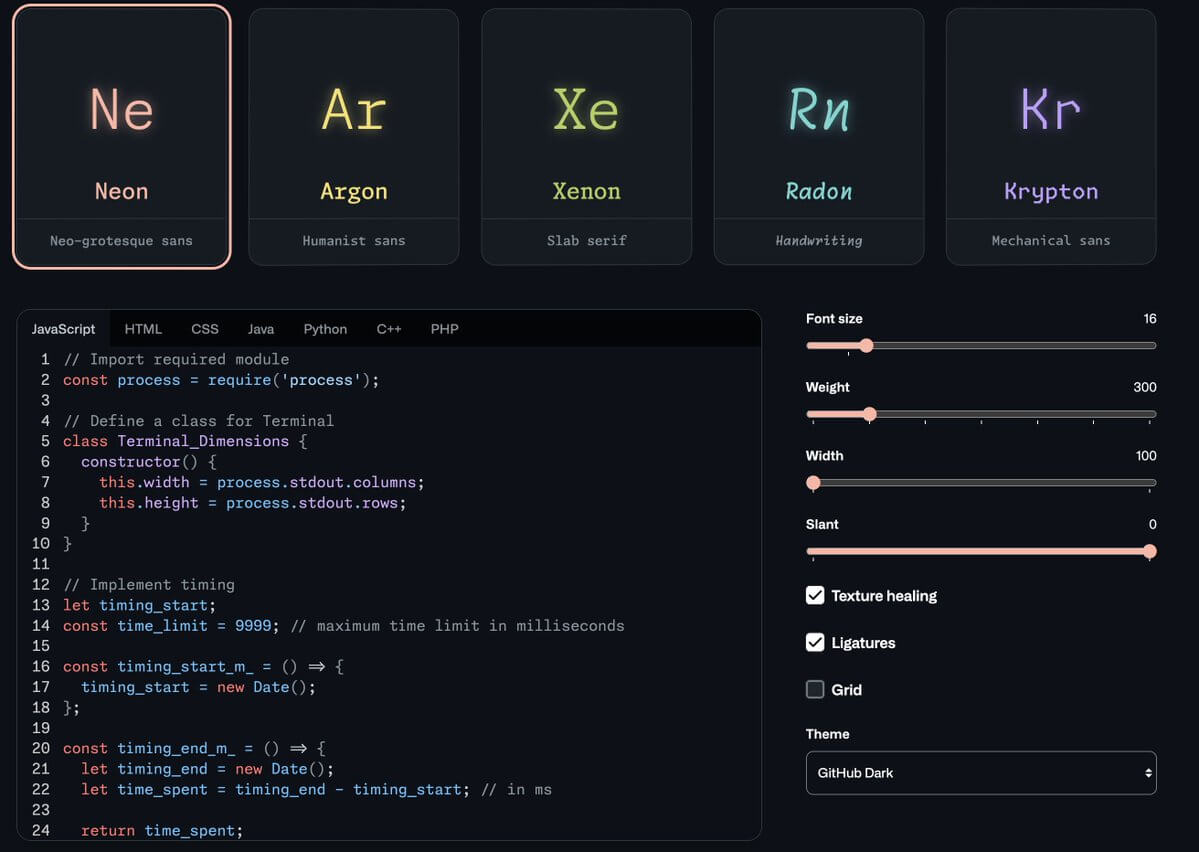This screenshot has height=852, width=1199.
Task: Switch to the HTML code sample tab
Action: tap(143, 328)
